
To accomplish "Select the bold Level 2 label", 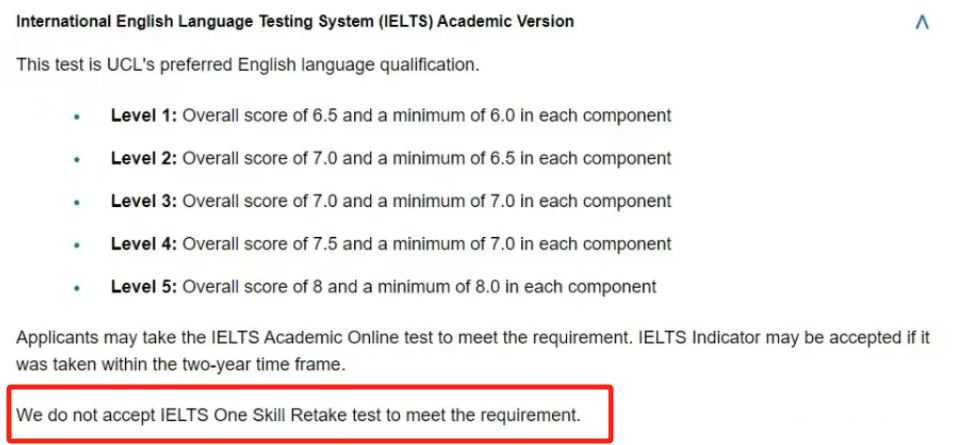I will (x=144, y=158).
